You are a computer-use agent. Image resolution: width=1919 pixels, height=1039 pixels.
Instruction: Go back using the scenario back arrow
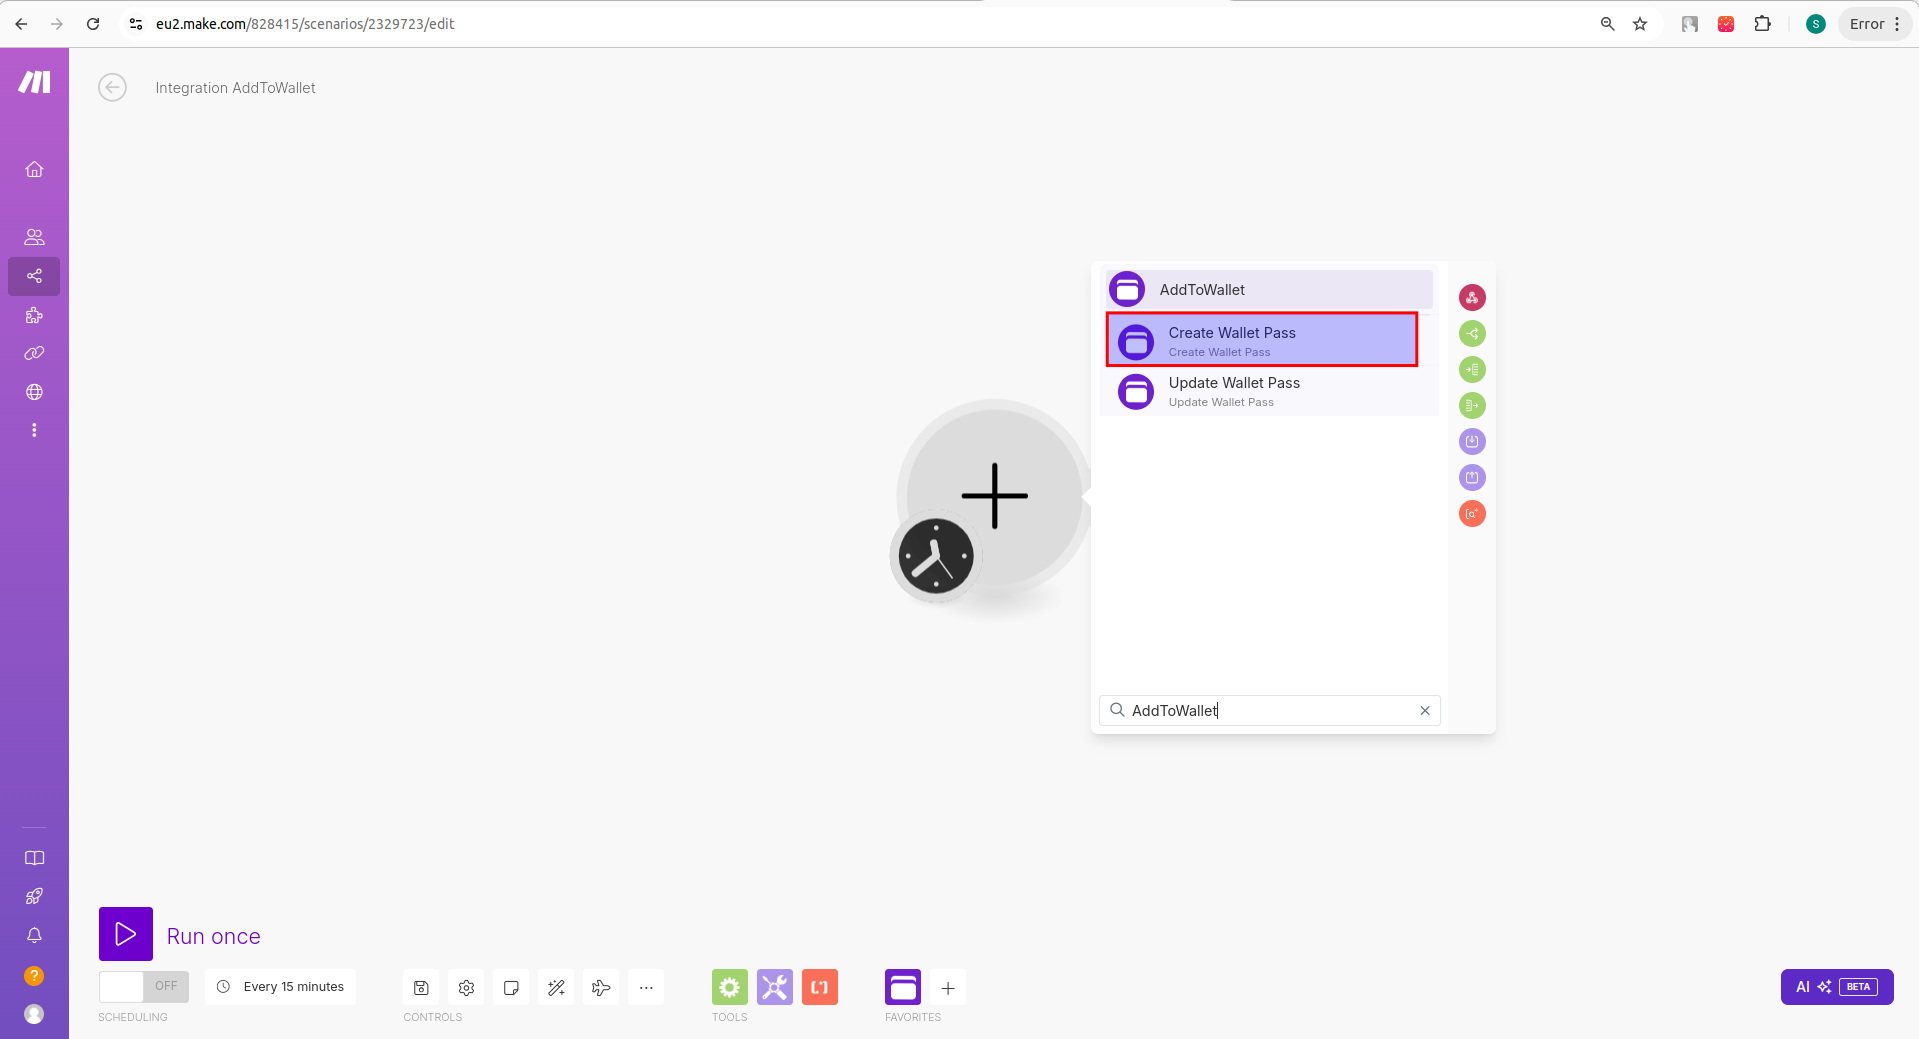point(113,88)
